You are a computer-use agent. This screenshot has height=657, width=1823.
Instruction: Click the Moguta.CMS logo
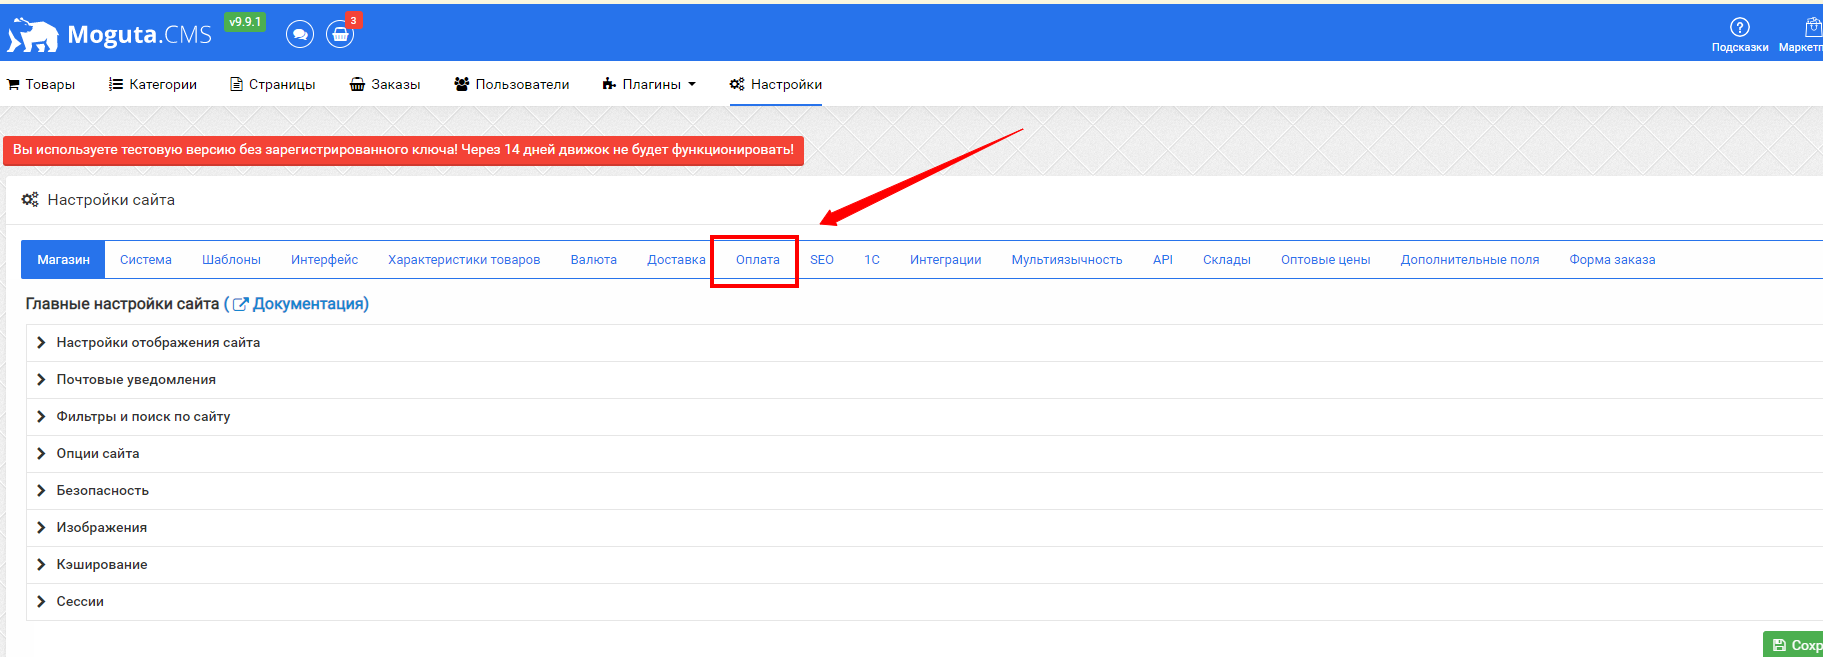[110, 35]
